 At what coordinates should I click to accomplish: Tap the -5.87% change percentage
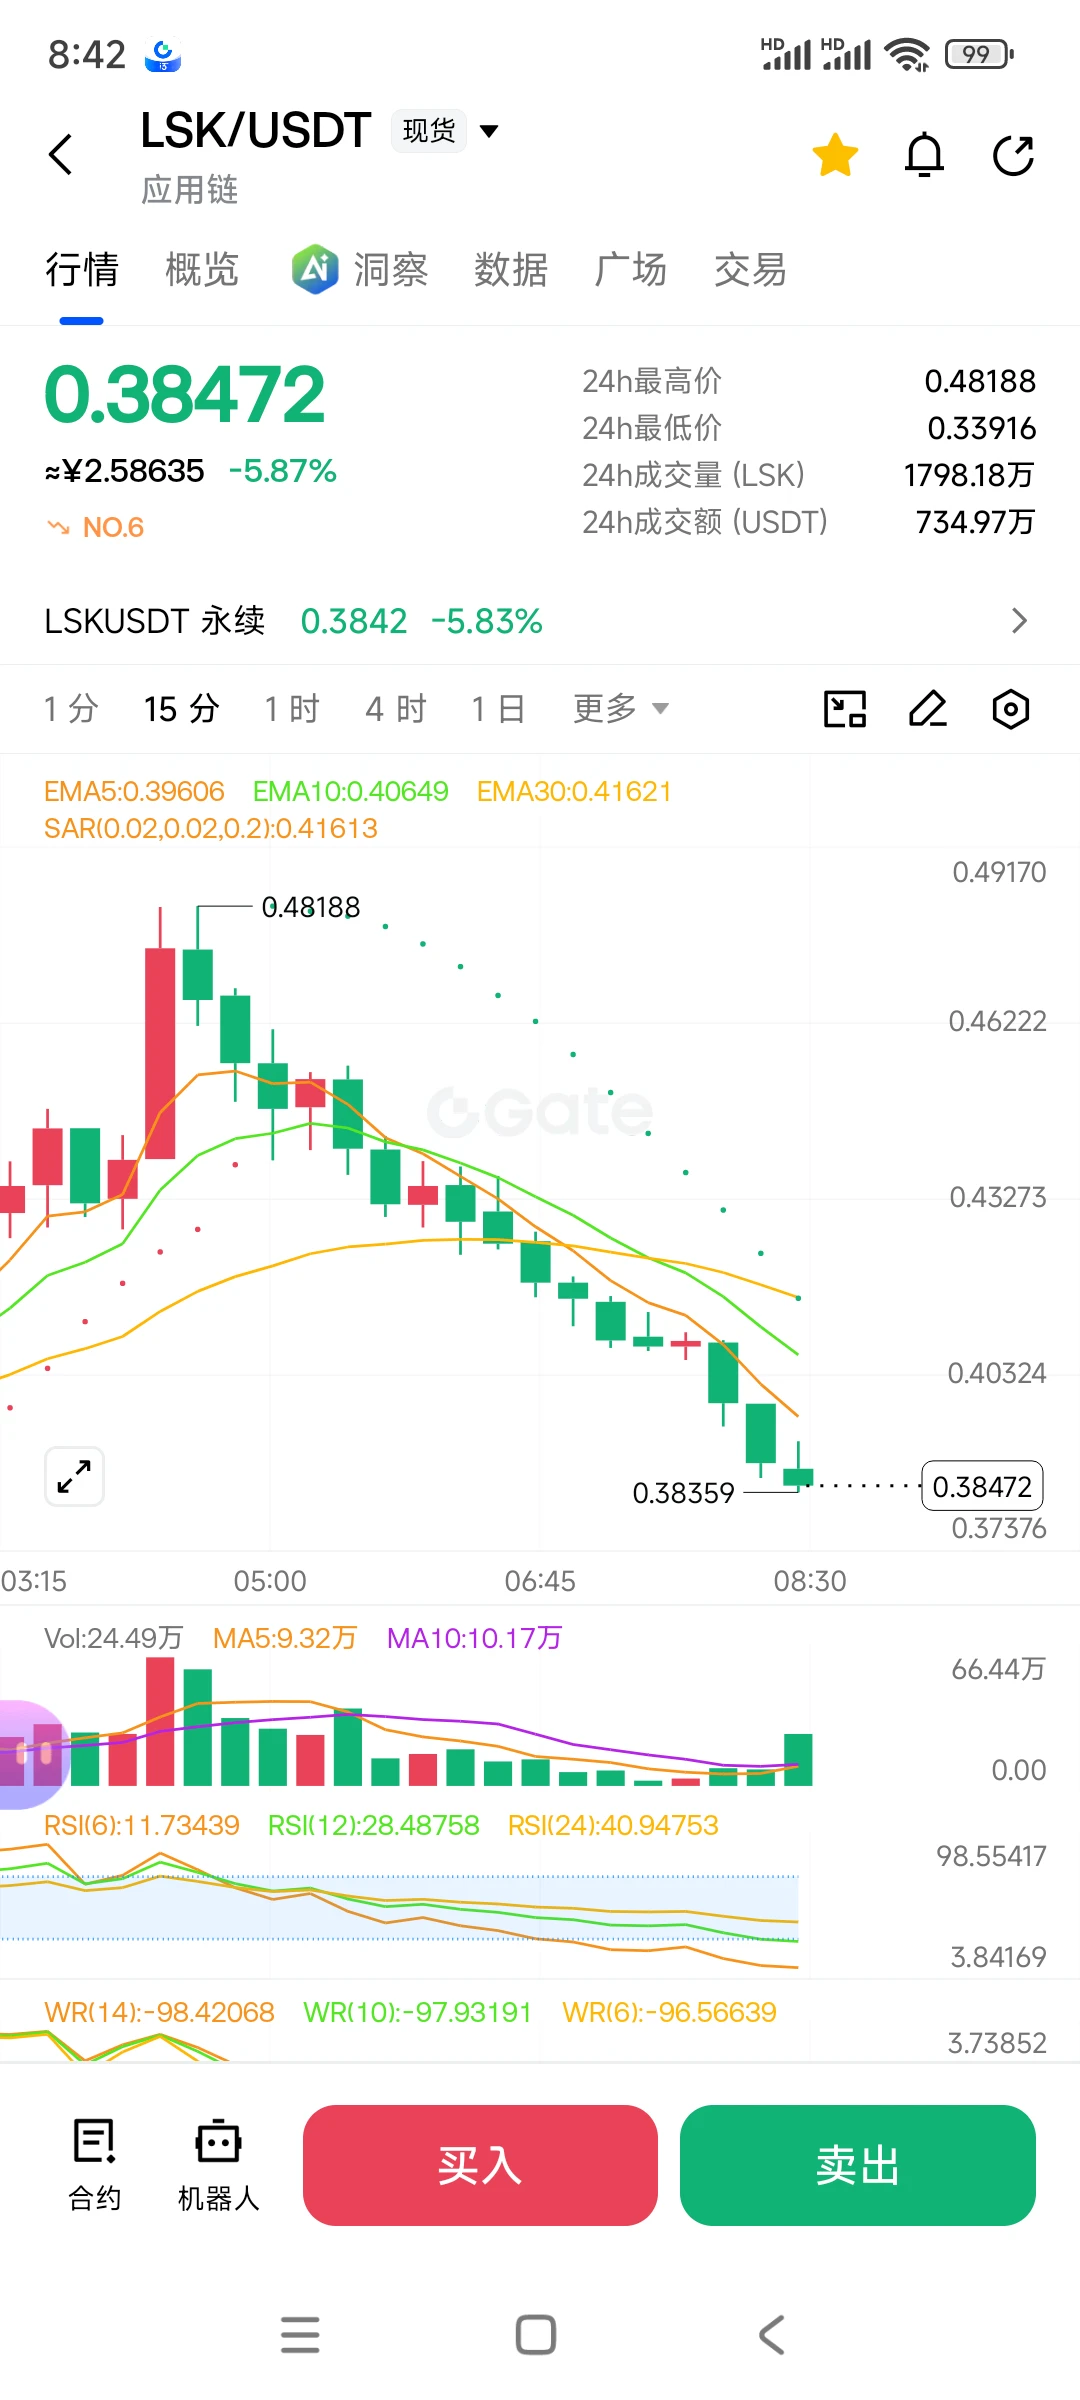coord(283,471)
